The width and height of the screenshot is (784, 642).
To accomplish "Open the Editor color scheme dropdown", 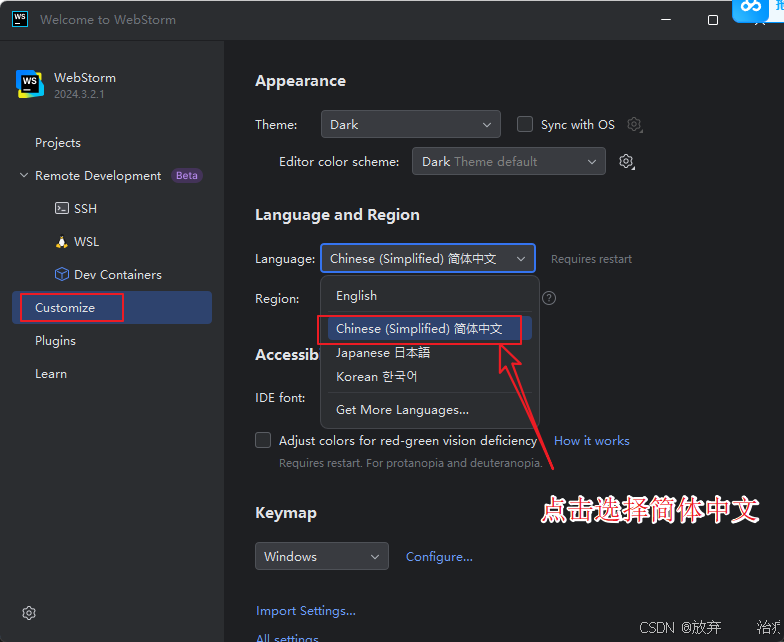I will pos(508,161).
